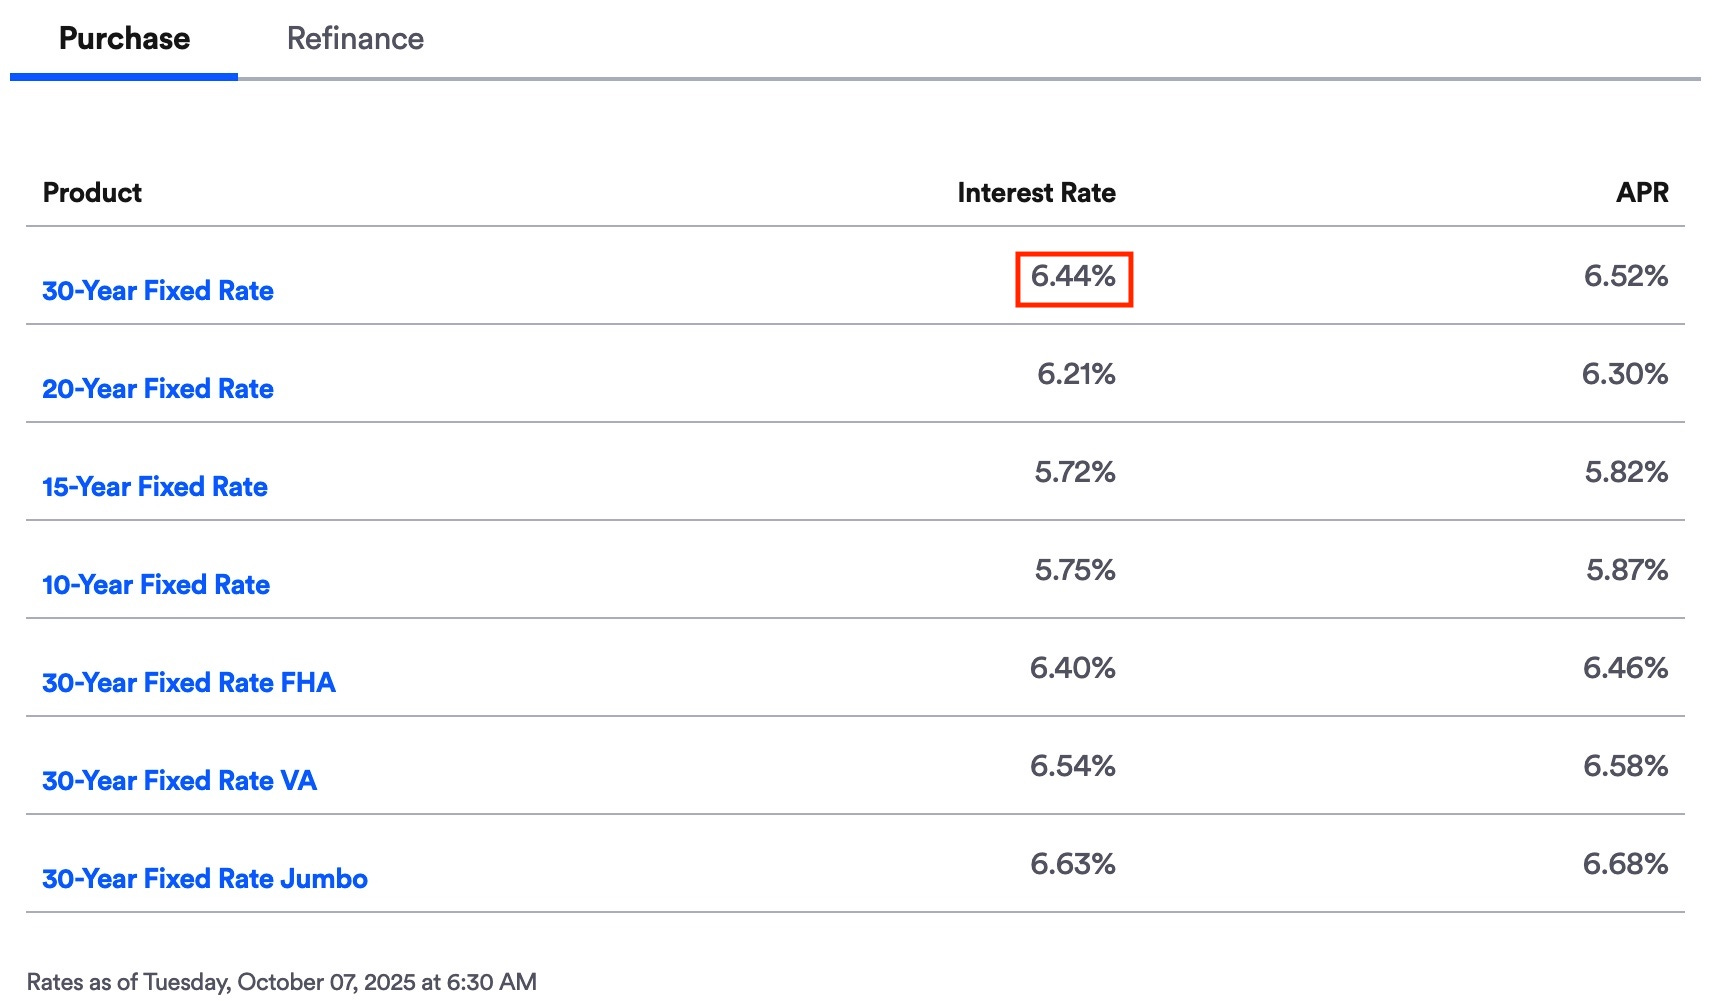Click the 6.63% Jumbo interest rate
1726x1001 pixels.
pos(1073,864)
